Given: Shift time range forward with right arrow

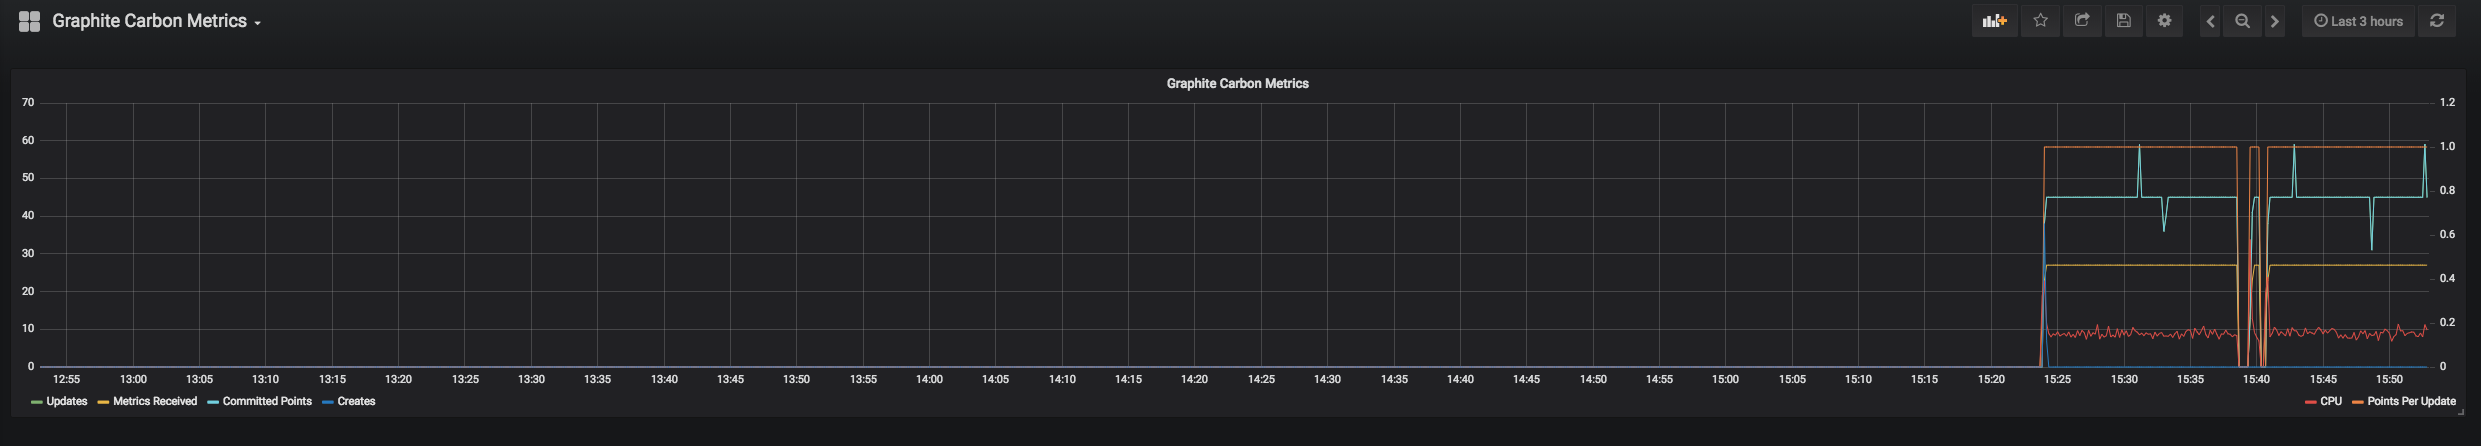Looking at the screenshot, I should (2275, 21).
